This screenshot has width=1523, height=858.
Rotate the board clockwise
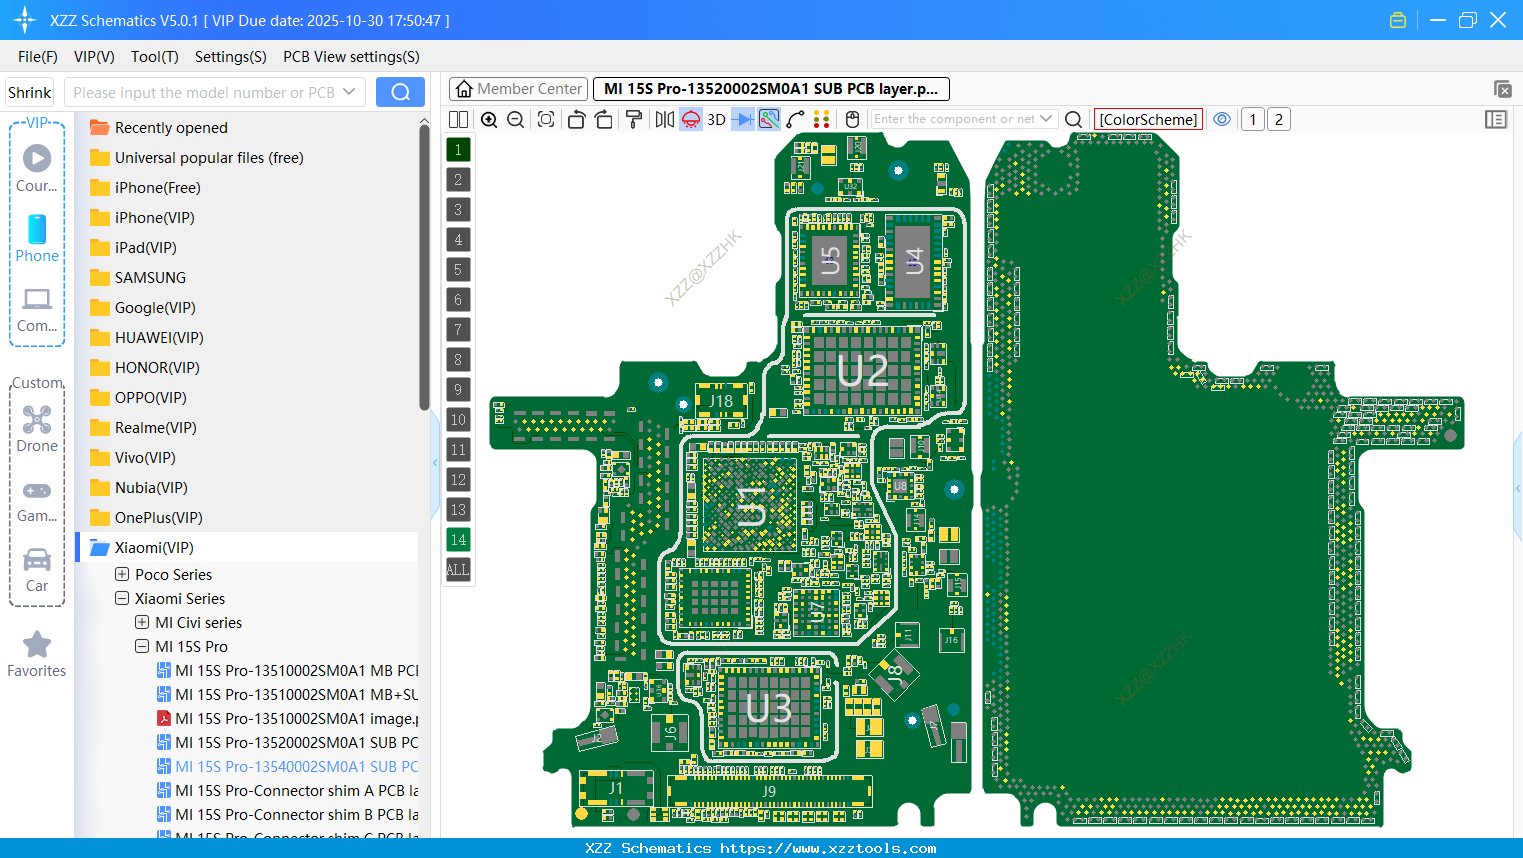603,119
